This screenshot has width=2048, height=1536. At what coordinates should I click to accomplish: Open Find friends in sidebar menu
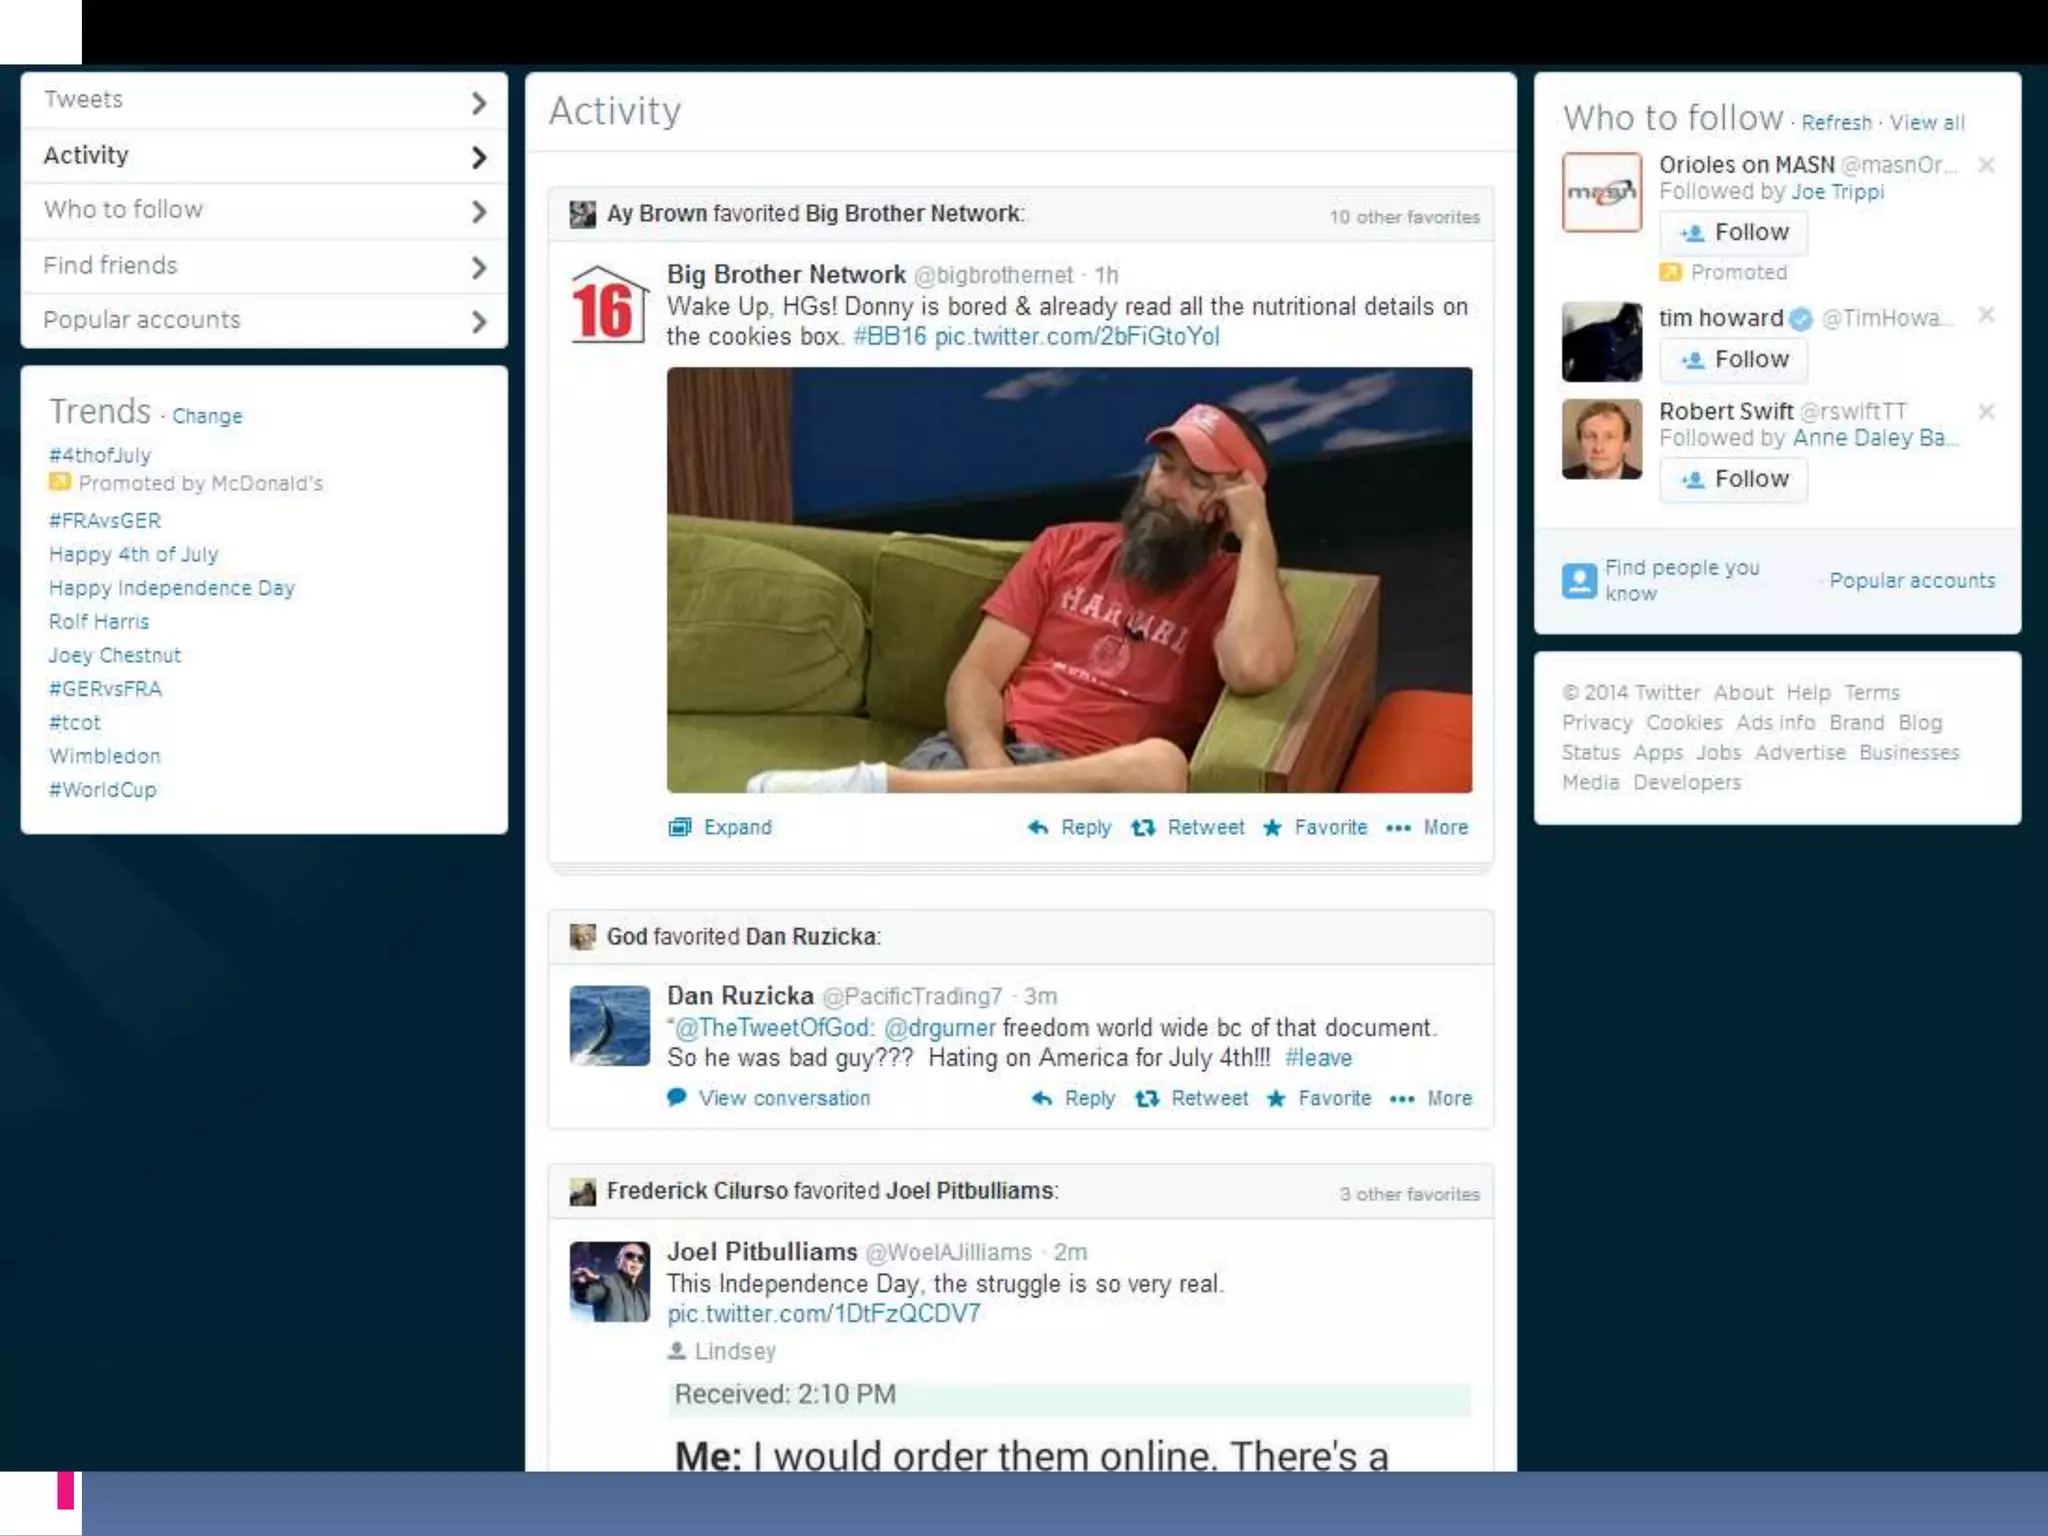coord(110,265)
